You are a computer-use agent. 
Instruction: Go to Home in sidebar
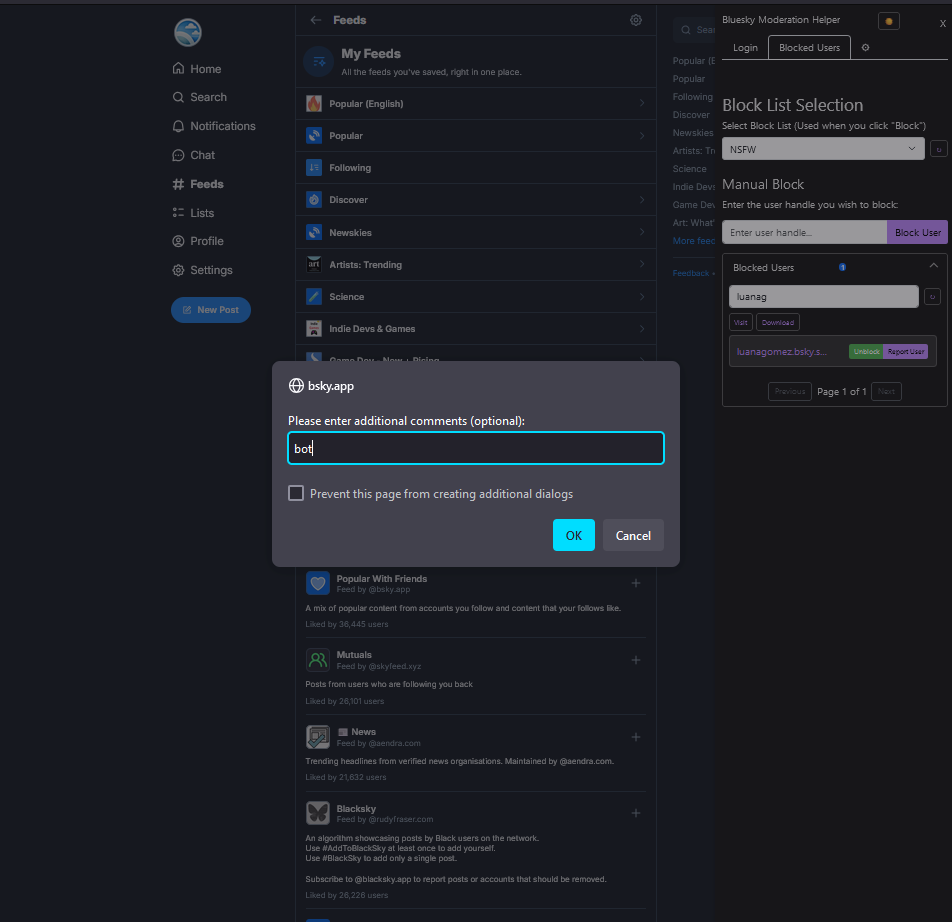coord(197,69)
